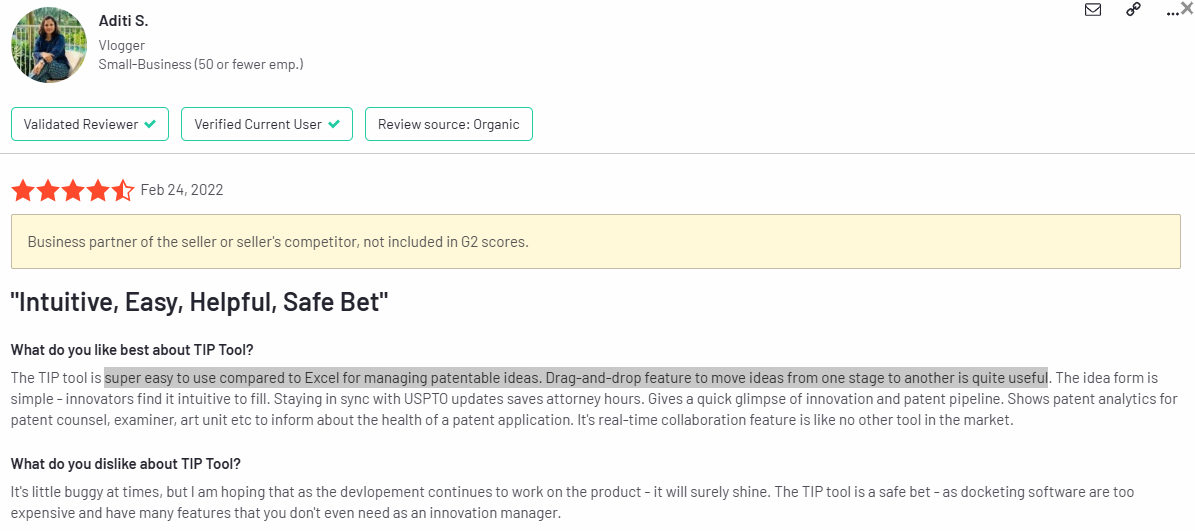Click the Feb 24, 2022 review date

pyautogui.click(x=182, y=190)
